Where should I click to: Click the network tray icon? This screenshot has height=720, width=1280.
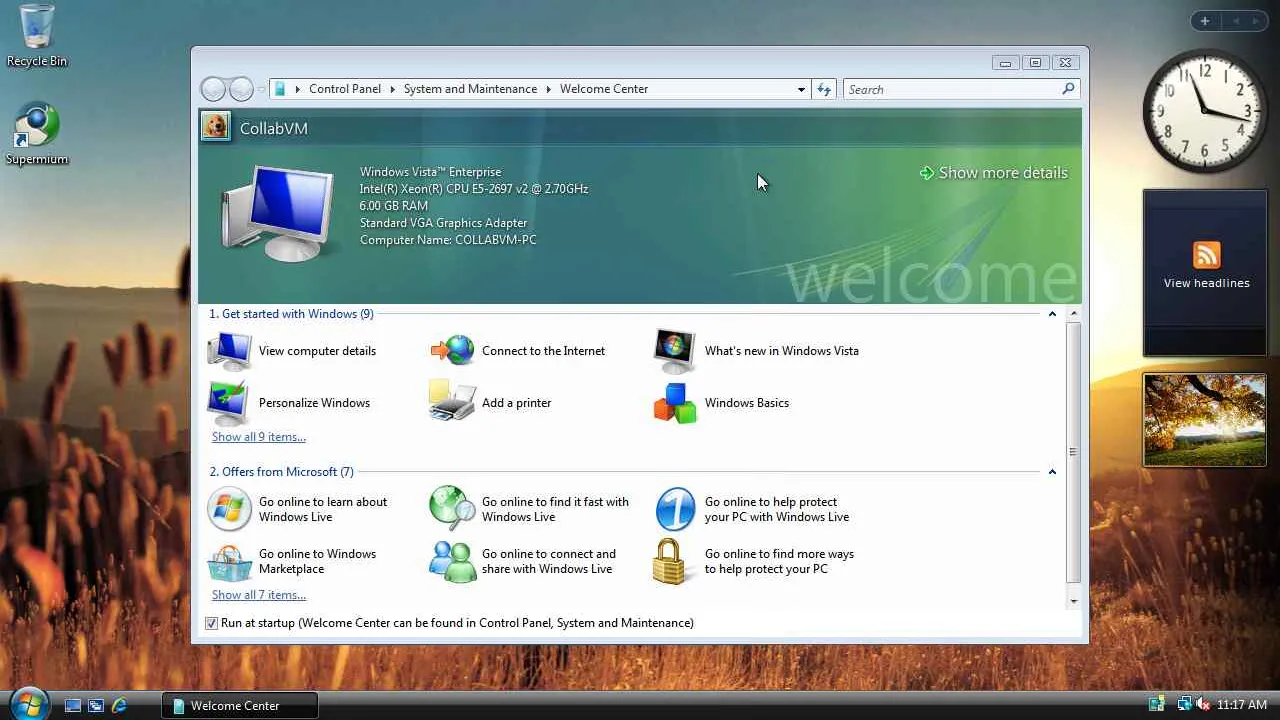[1184, 705]
